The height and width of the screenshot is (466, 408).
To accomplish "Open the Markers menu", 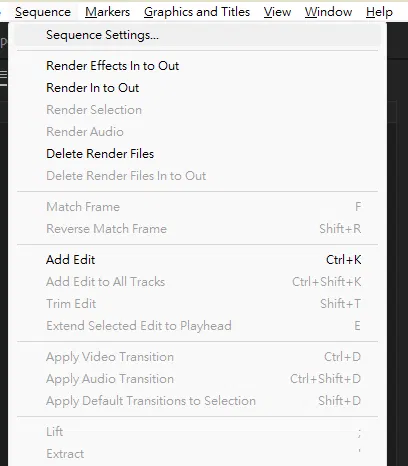I will 107,12.
